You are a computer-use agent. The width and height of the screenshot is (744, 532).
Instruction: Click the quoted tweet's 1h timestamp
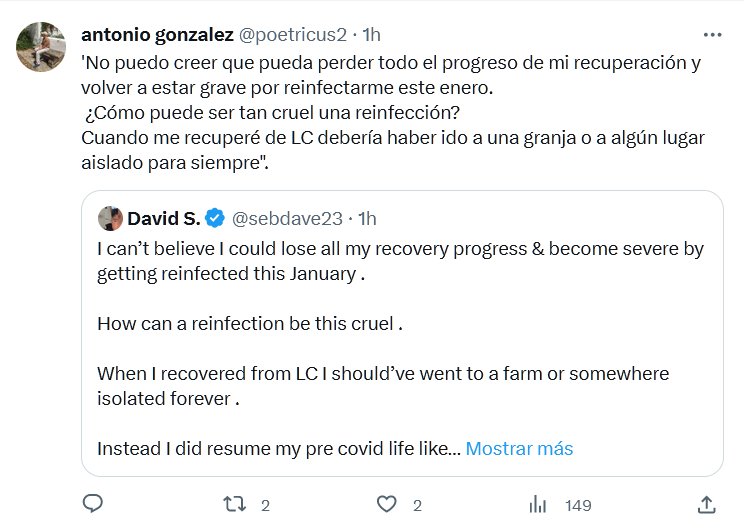pyautogui.click(x=367, y=218)
